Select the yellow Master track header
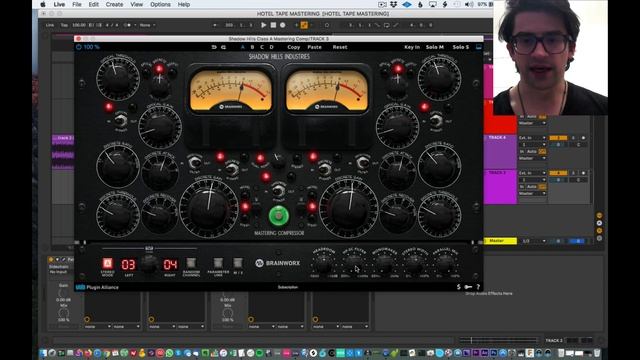Image resolution: width=640 pixels, height=360 pixels. click(x=500, y=241)
